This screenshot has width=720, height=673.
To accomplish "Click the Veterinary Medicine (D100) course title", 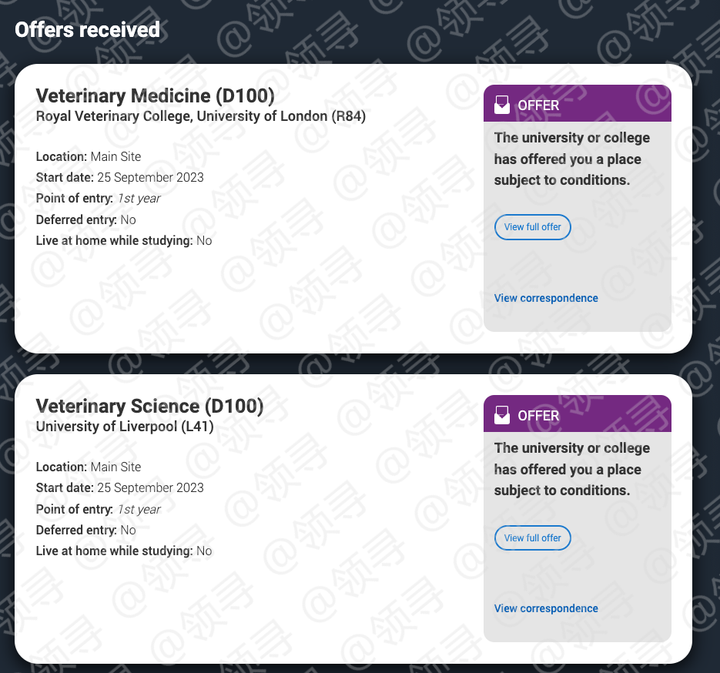I will tap(155, 96).
